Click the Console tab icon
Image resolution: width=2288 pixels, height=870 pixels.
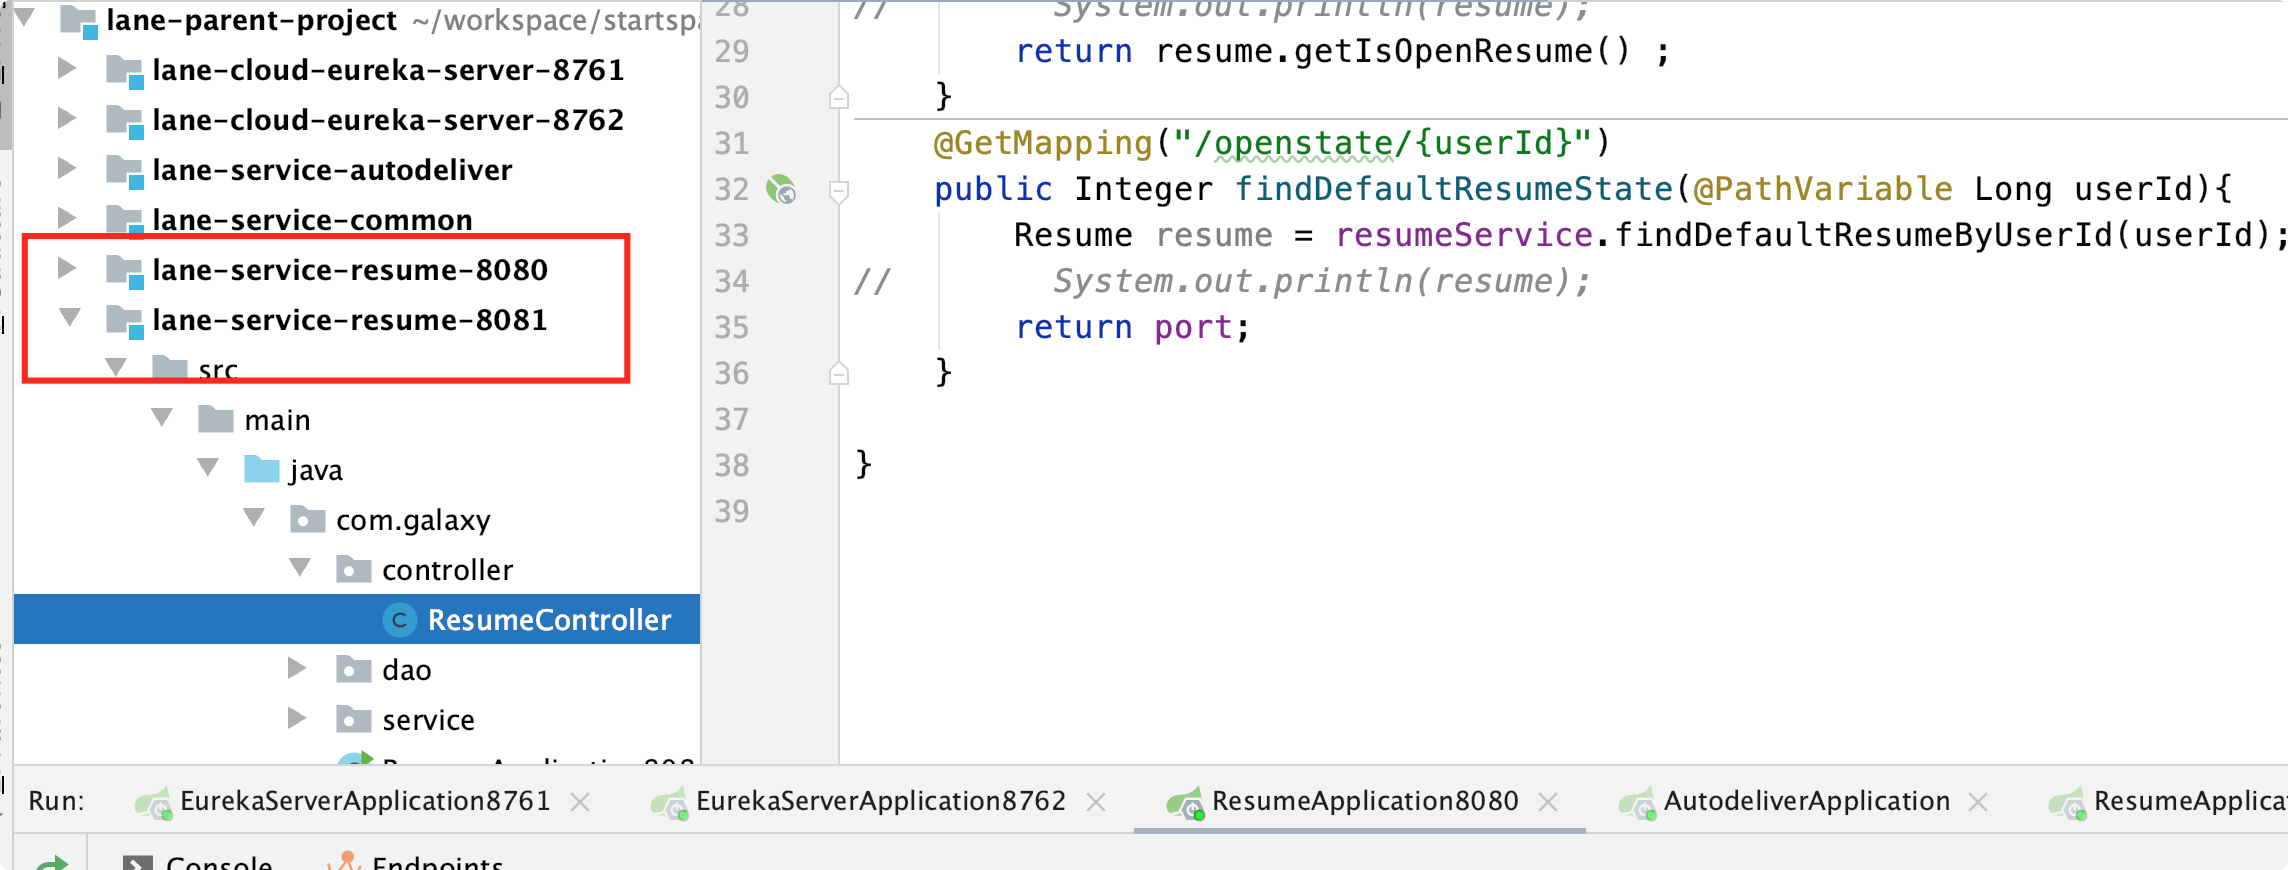(137, 862)
